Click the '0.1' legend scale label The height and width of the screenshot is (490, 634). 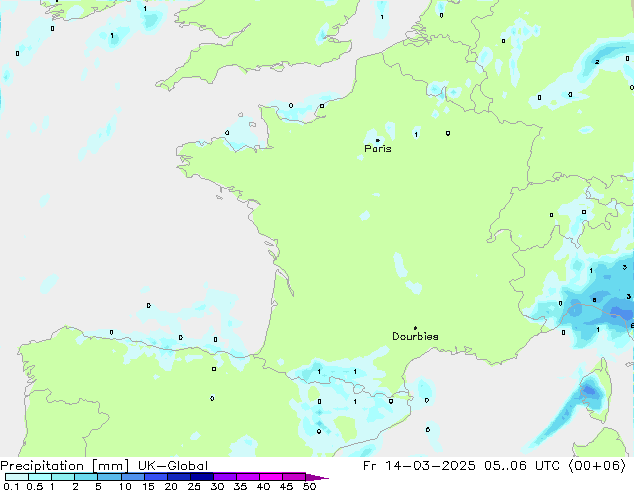pyautogui.click(x=11, y=486)
